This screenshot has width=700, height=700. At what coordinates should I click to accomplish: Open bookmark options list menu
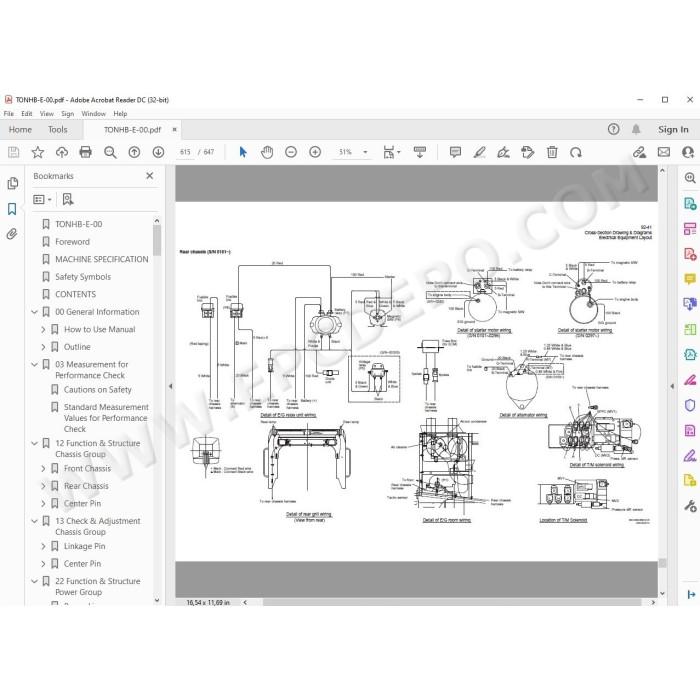click(42, 200)
